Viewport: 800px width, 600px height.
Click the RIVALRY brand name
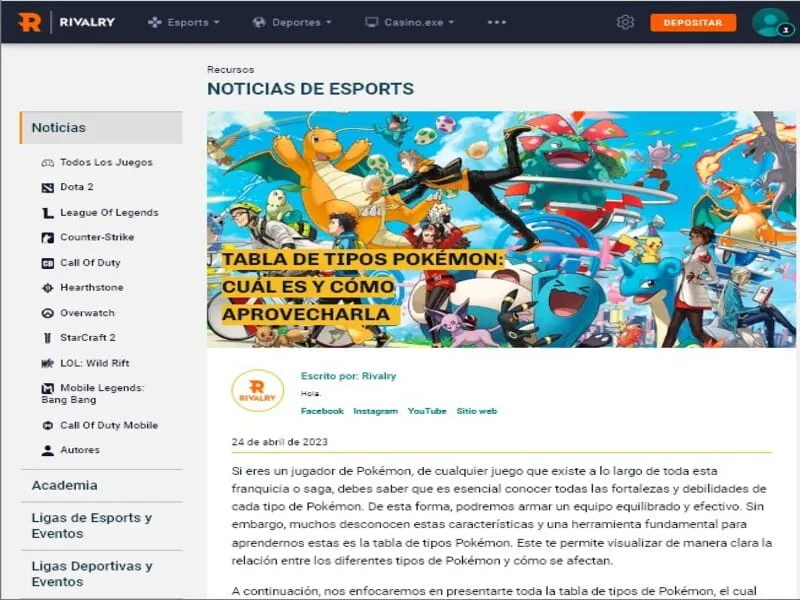87,22
